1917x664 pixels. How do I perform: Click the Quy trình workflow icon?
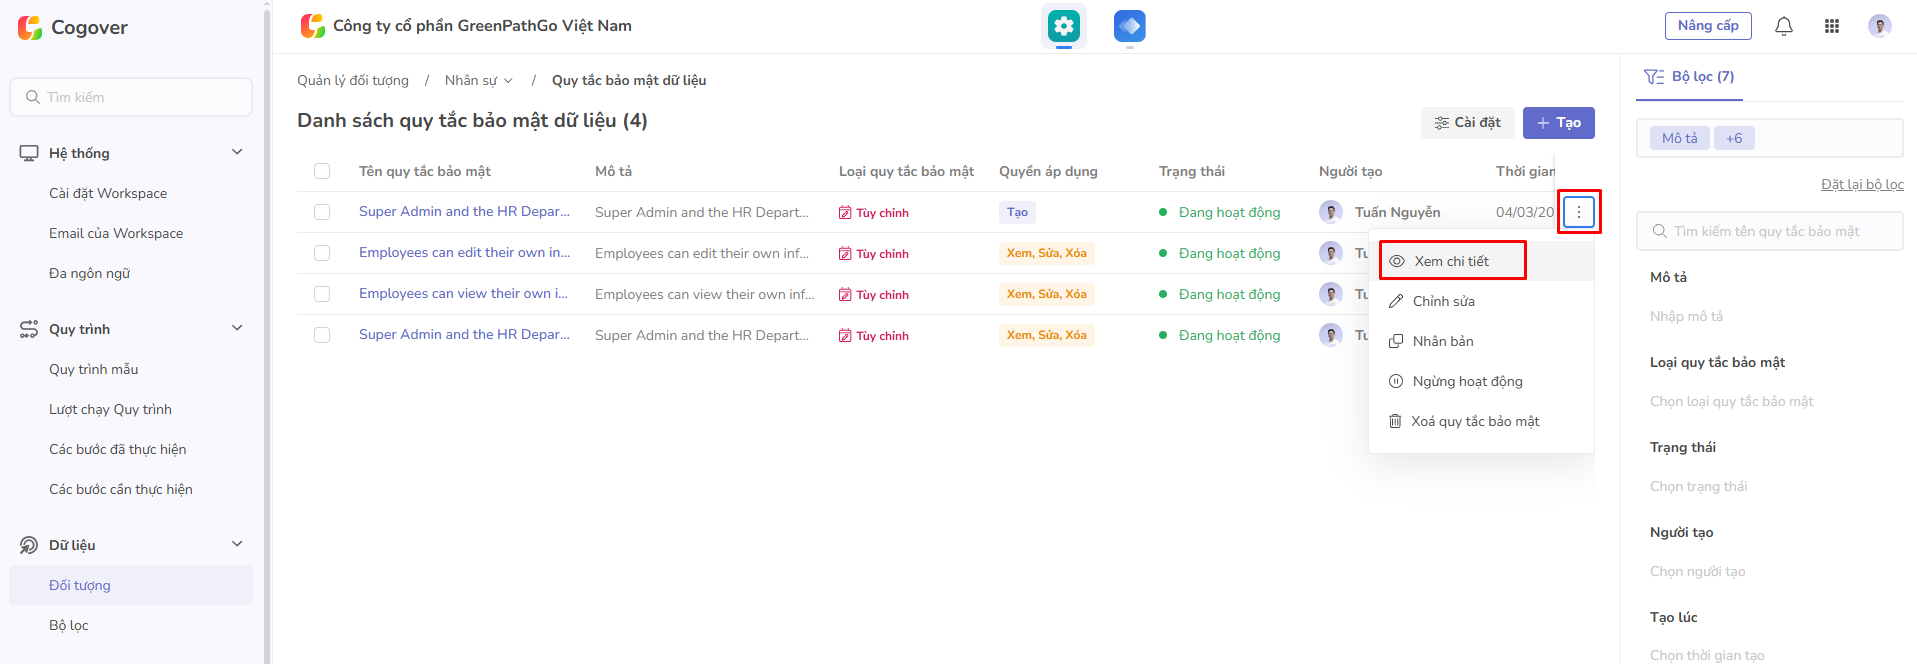pos(29,329)
